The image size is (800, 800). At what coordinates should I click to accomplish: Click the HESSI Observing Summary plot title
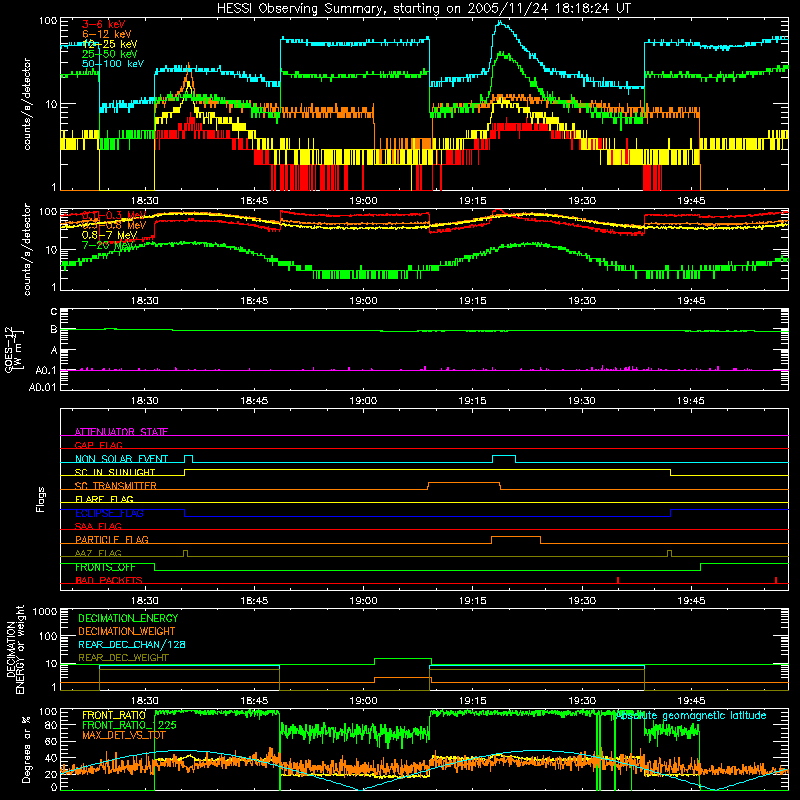[424, 9]
